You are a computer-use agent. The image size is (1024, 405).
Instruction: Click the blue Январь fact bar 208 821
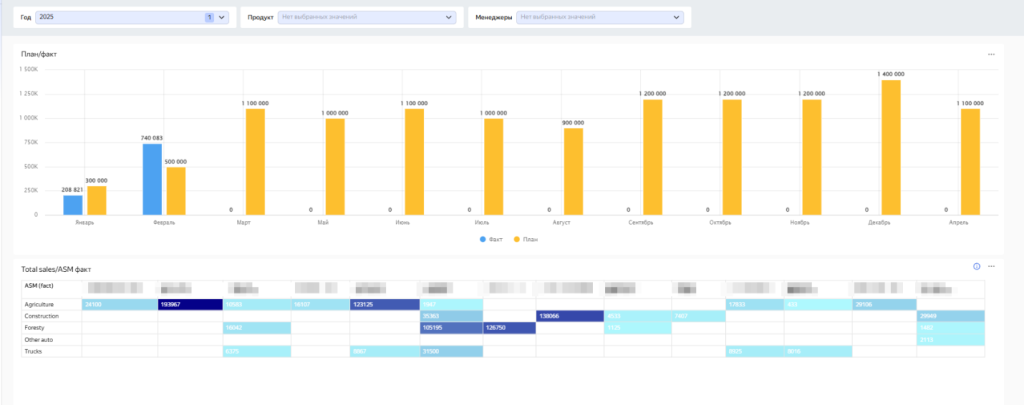73,204
